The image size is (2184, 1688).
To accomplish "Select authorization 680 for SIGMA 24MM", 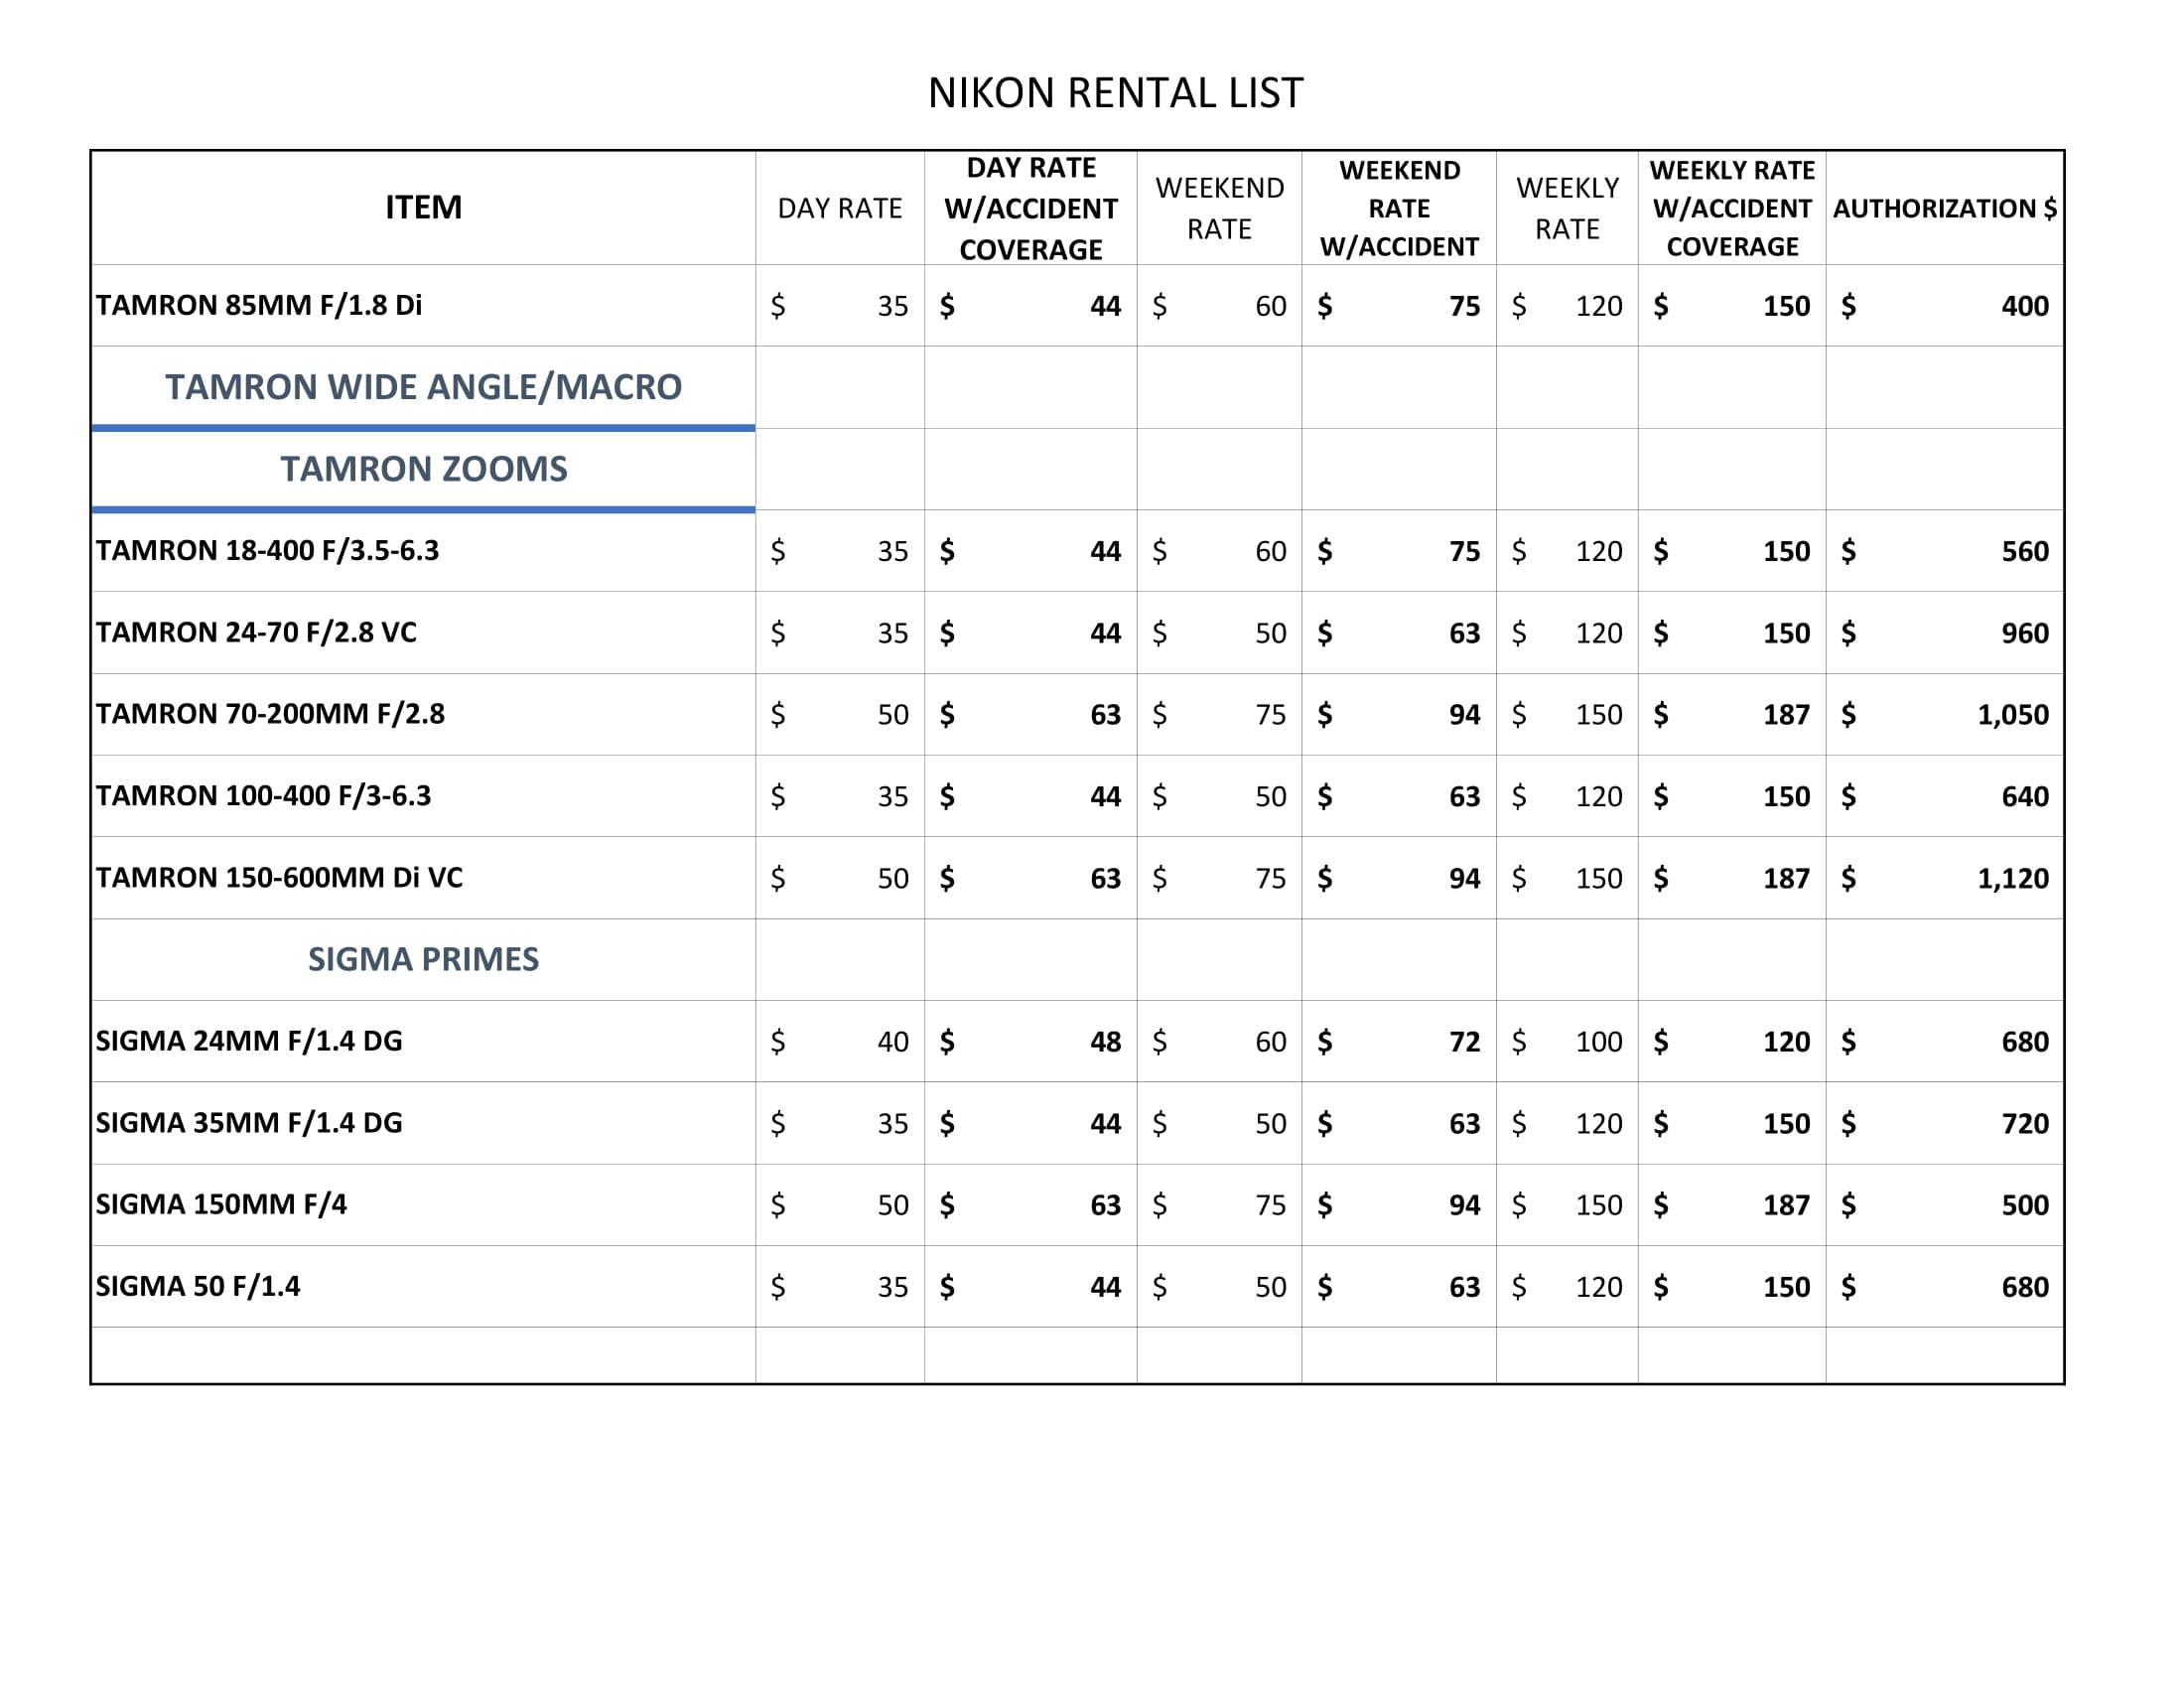I will point(2024,1042).
